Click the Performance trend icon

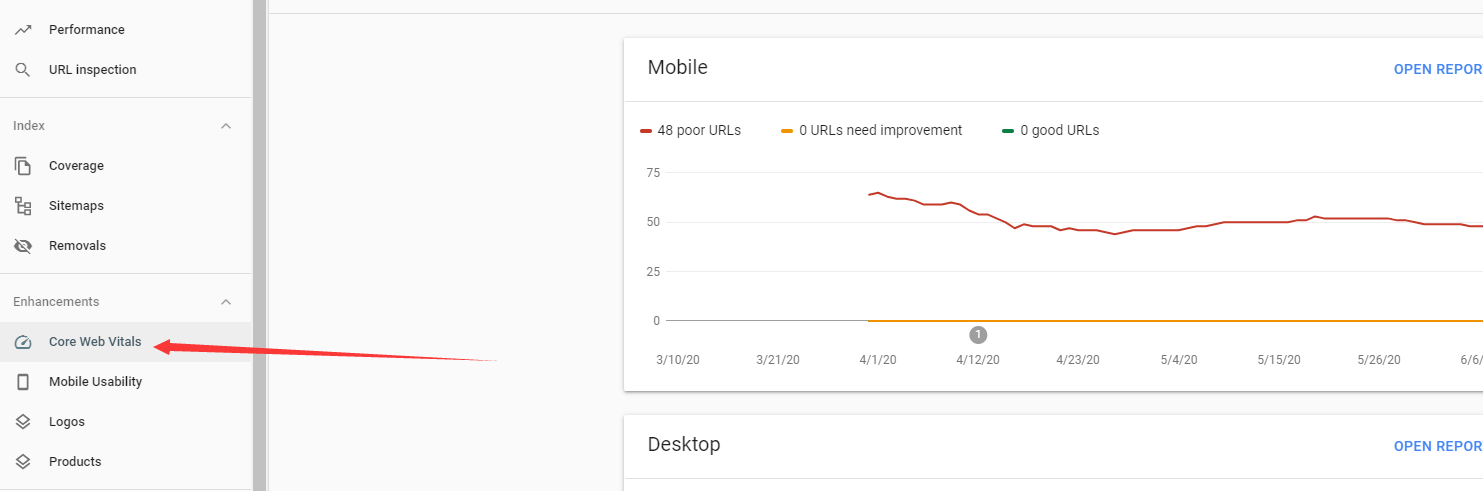23,30
